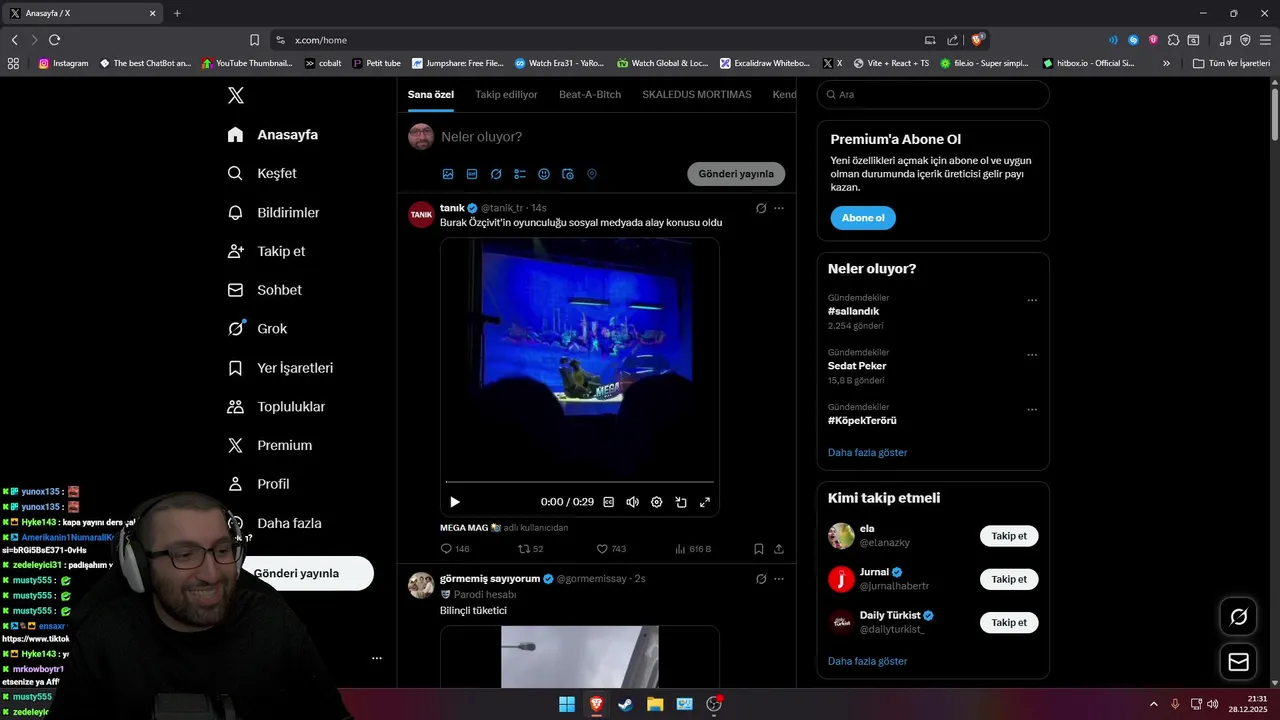Open Takip et in sidebar

point(266,251)
